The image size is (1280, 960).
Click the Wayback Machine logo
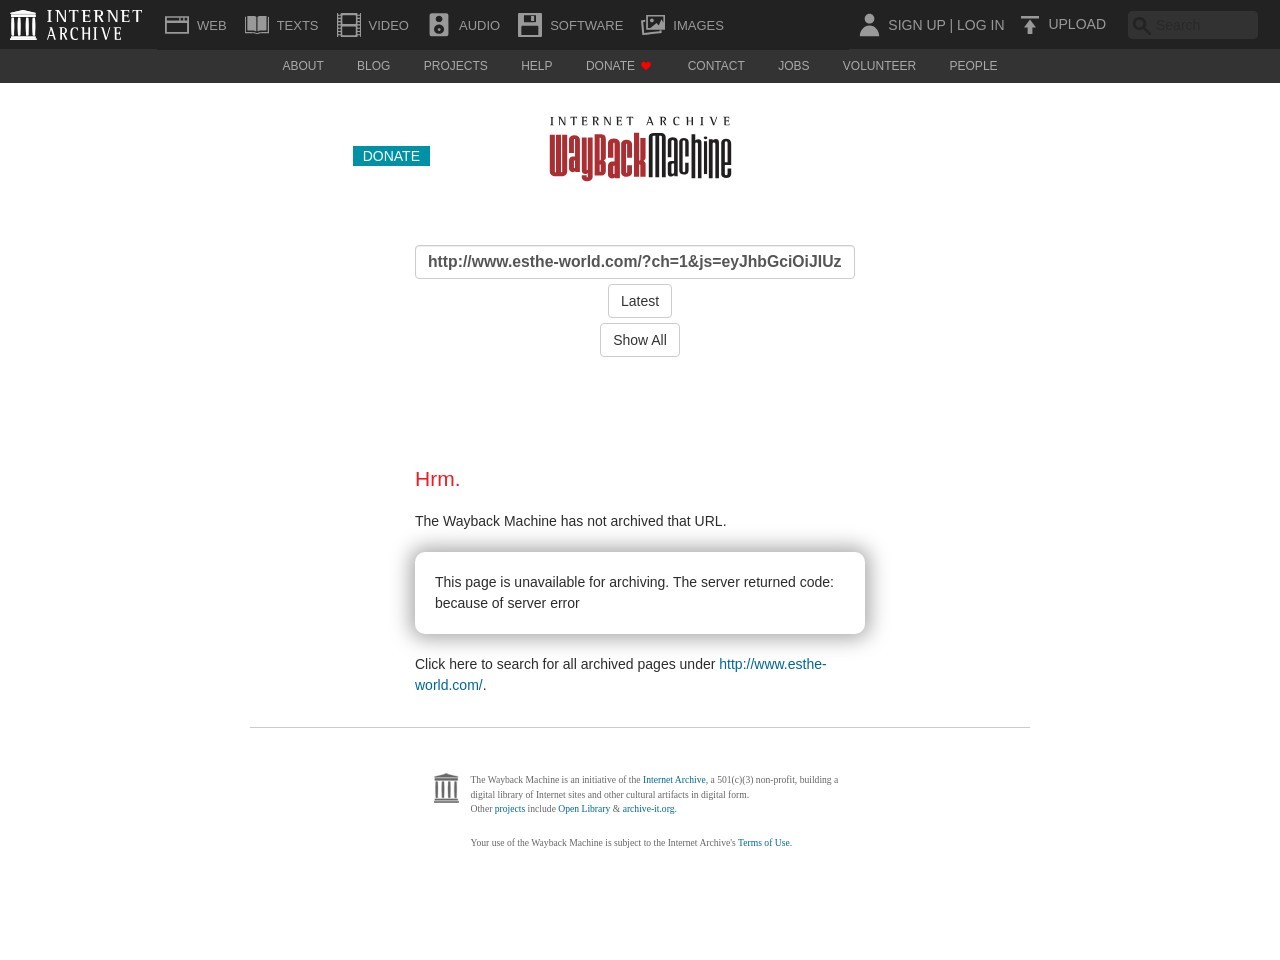coord(640,149)
